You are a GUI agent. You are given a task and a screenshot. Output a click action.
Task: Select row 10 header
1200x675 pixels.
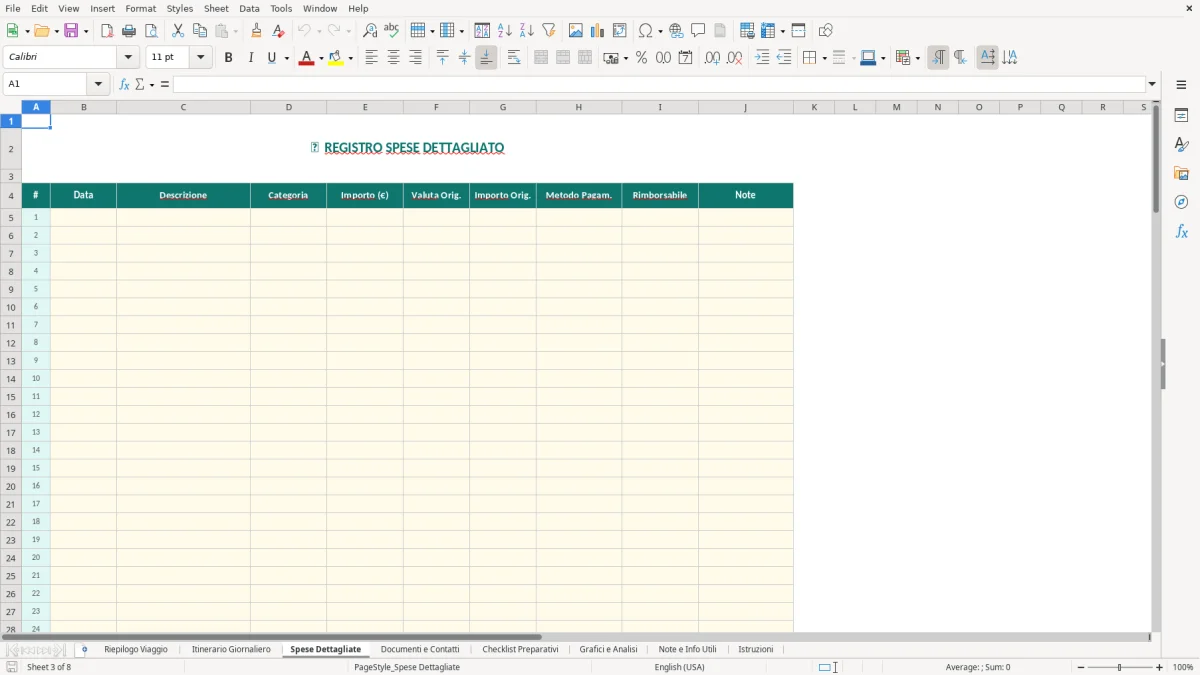pos(10,307)
